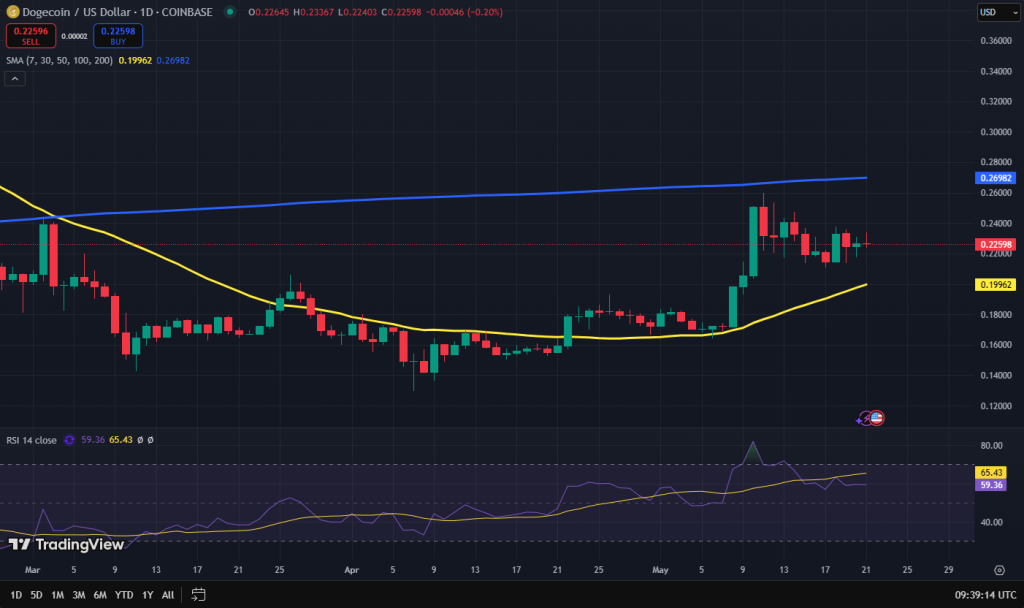Viewport: 1024px width, 608px height.
Task: Click the May label on the time axis
Action: point(660,570)
